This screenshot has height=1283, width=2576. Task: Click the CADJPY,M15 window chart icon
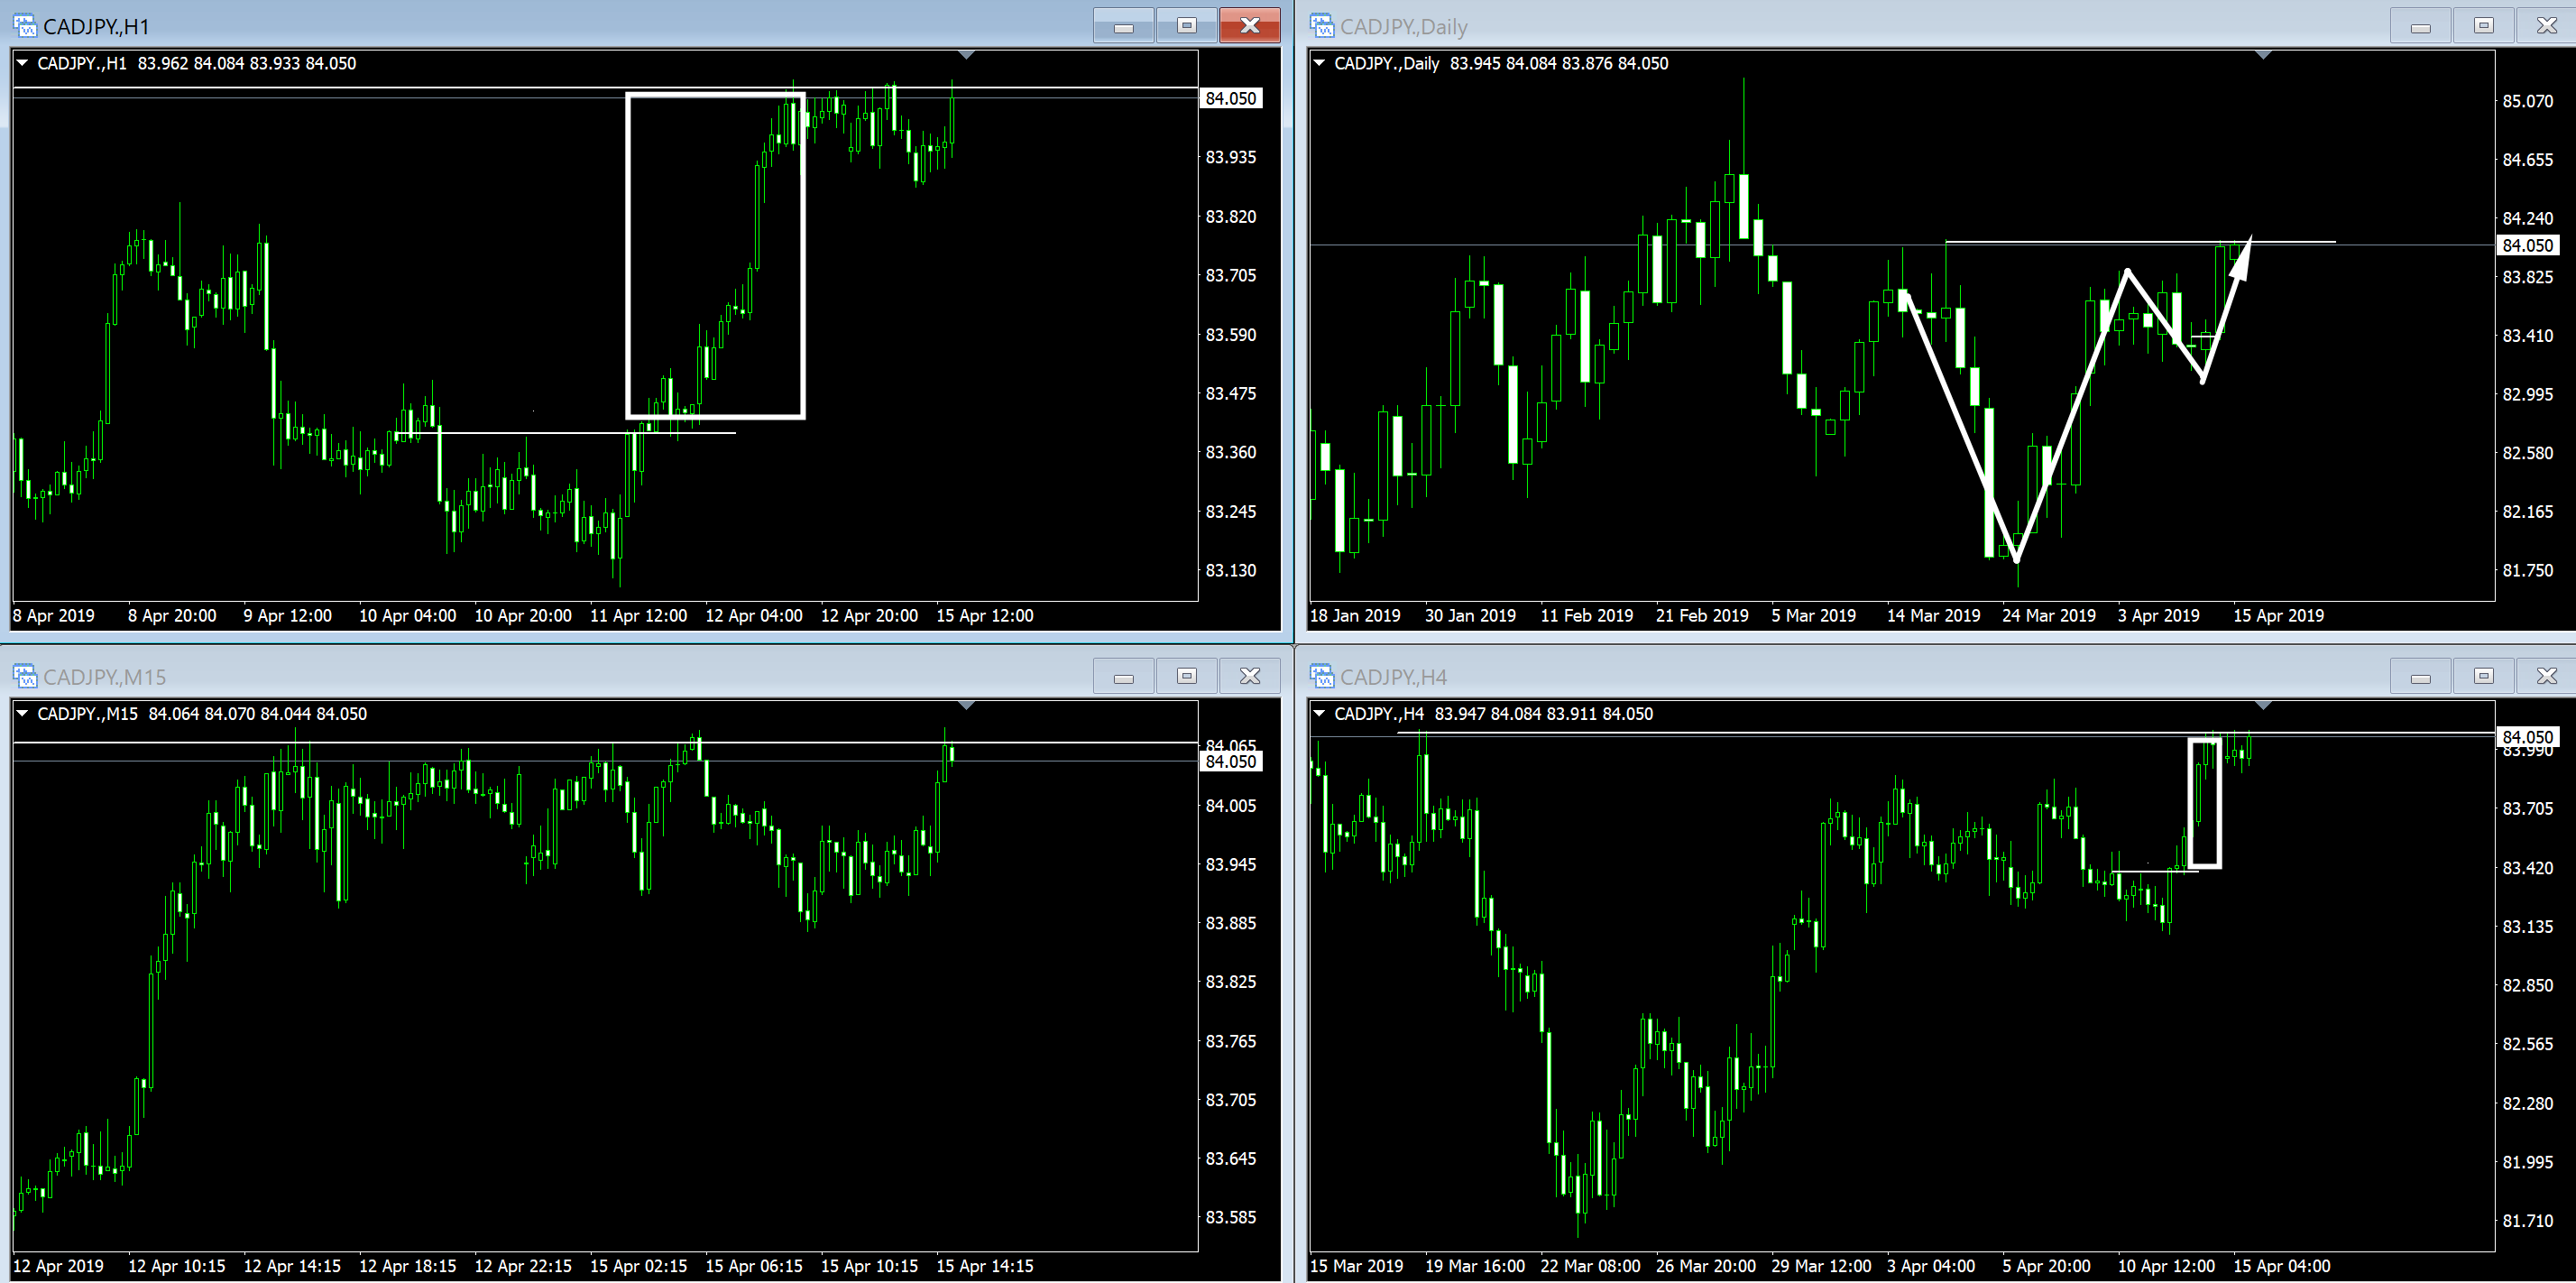coord(24,676)
